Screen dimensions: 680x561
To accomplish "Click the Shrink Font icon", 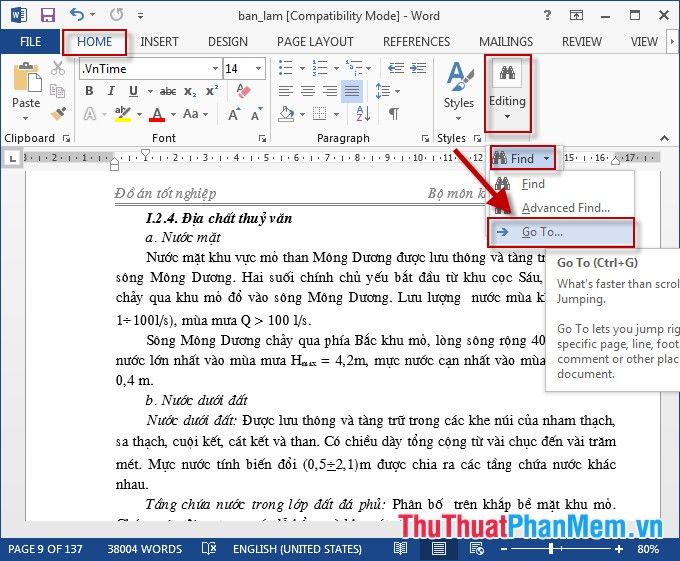I will tap(256, 114).
